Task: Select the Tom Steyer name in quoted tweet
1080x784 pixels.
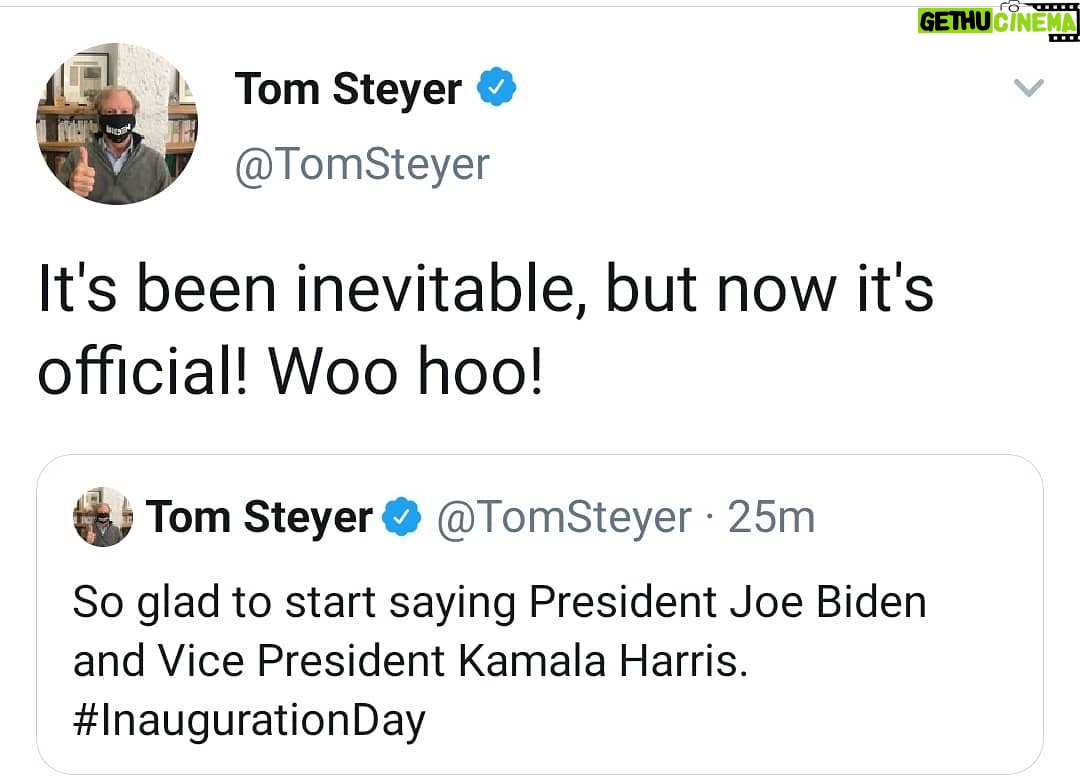Action: [259, 518]
